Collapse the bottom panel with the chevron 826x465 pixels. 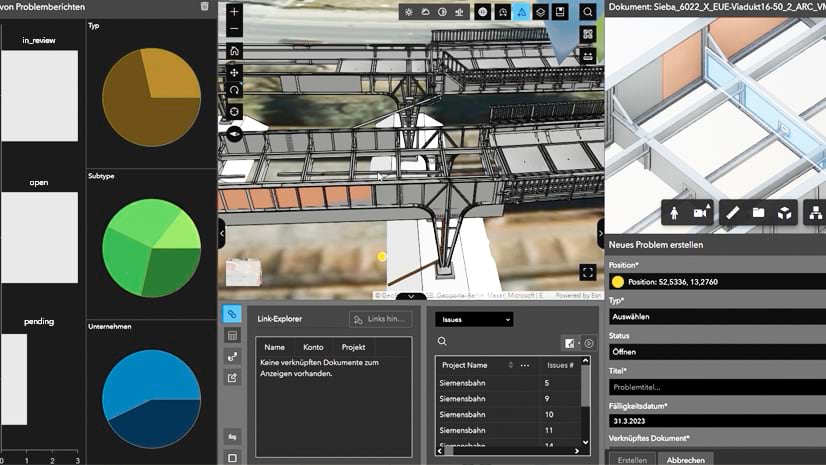click(x=411, y=296)
